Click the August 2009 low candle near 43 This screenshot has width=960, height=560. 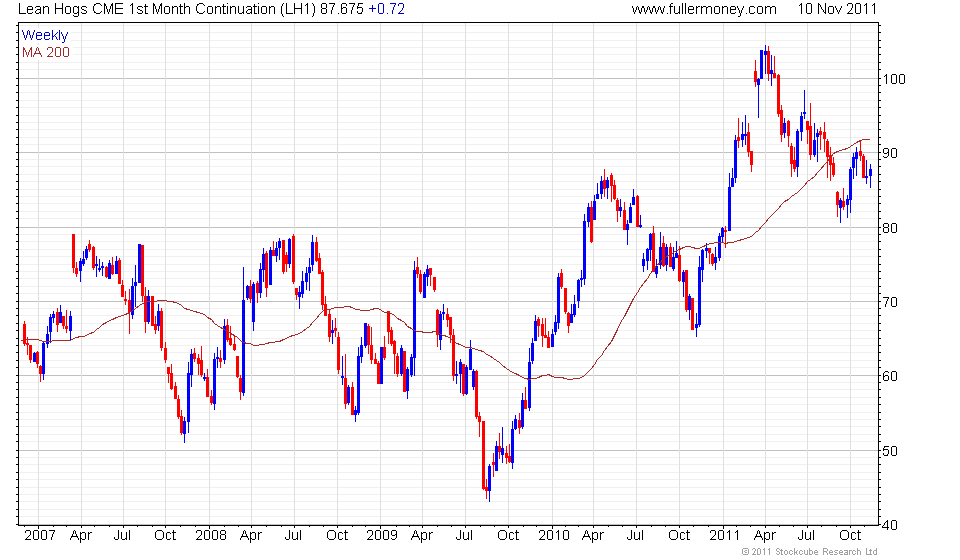pos(489,483)
